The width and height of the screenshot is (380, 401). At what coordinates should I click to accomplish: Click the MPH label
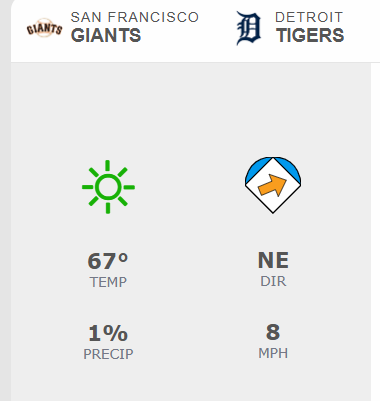tap(273, 353)
